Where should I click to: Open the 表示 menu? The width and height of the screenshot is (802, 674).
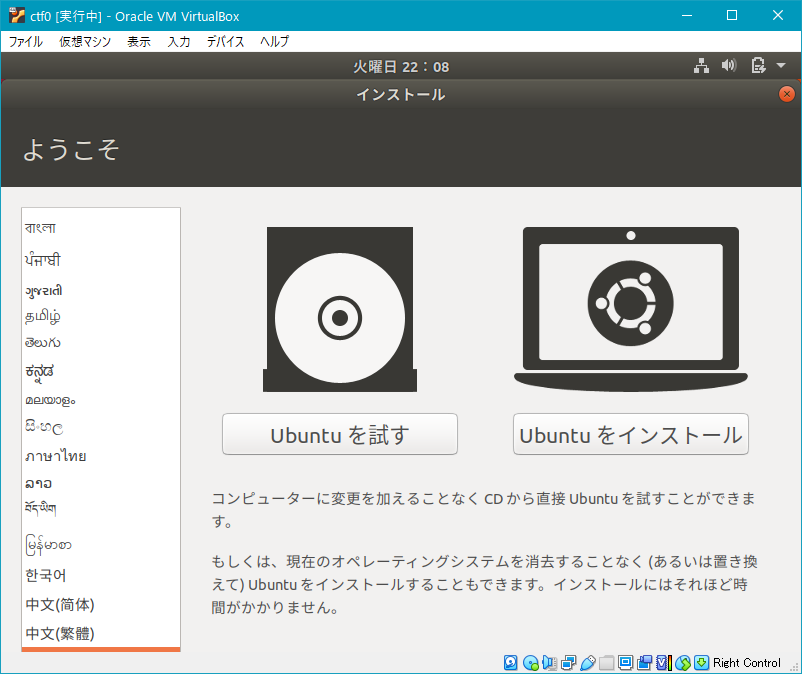pyautogui.click(x=139, y=41)
